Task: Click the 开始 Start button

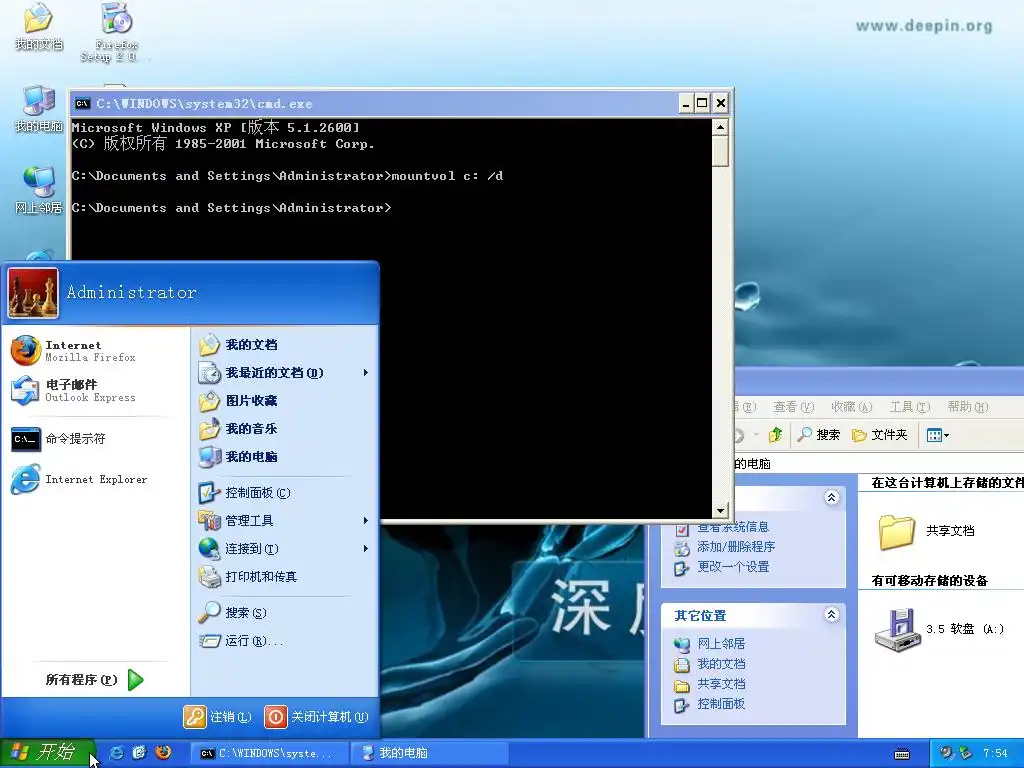Action: pos(47,753)
